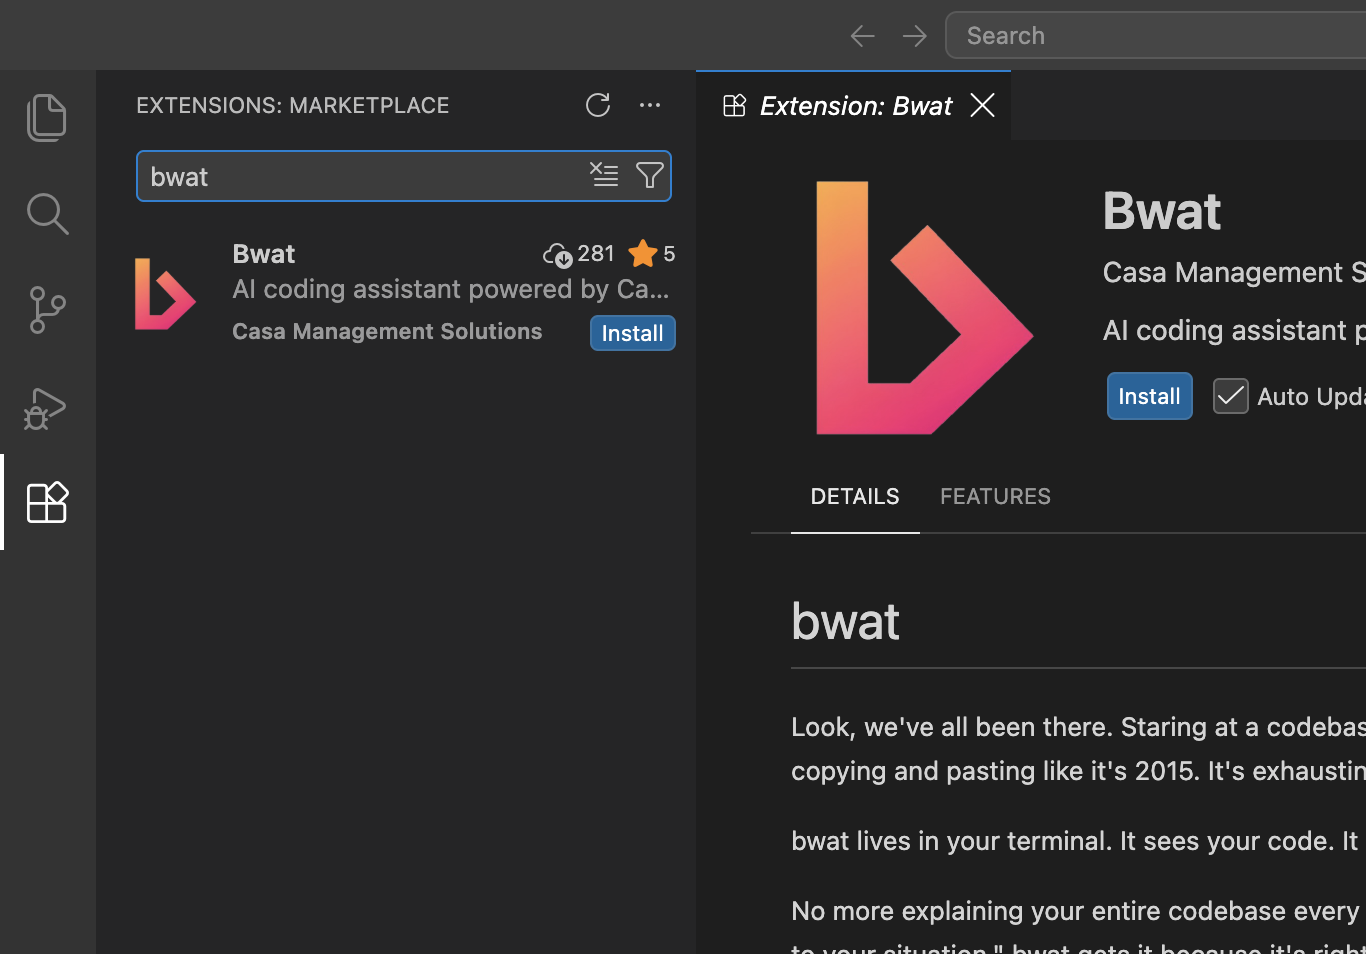Select the Bwat extension list entry title
The image size is (1366, 954).
[x=264, y=254]
